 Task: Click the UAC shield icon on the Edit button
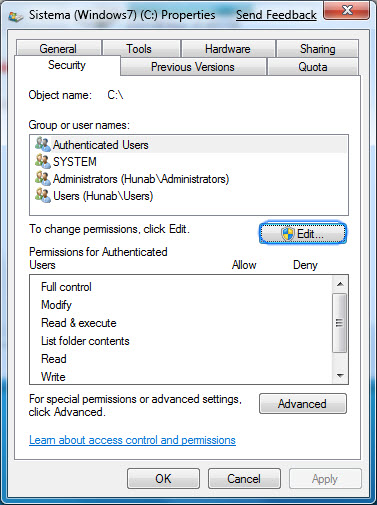tap(287, 234)
